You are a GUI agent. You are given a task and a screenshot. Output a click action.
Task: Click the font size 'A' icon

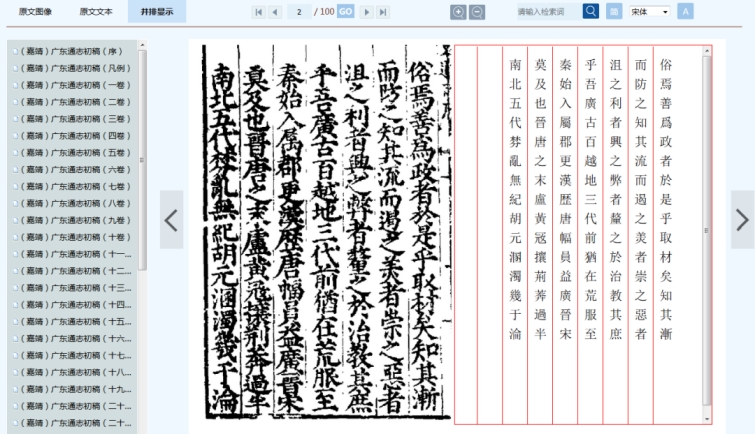tap(685, 11)
